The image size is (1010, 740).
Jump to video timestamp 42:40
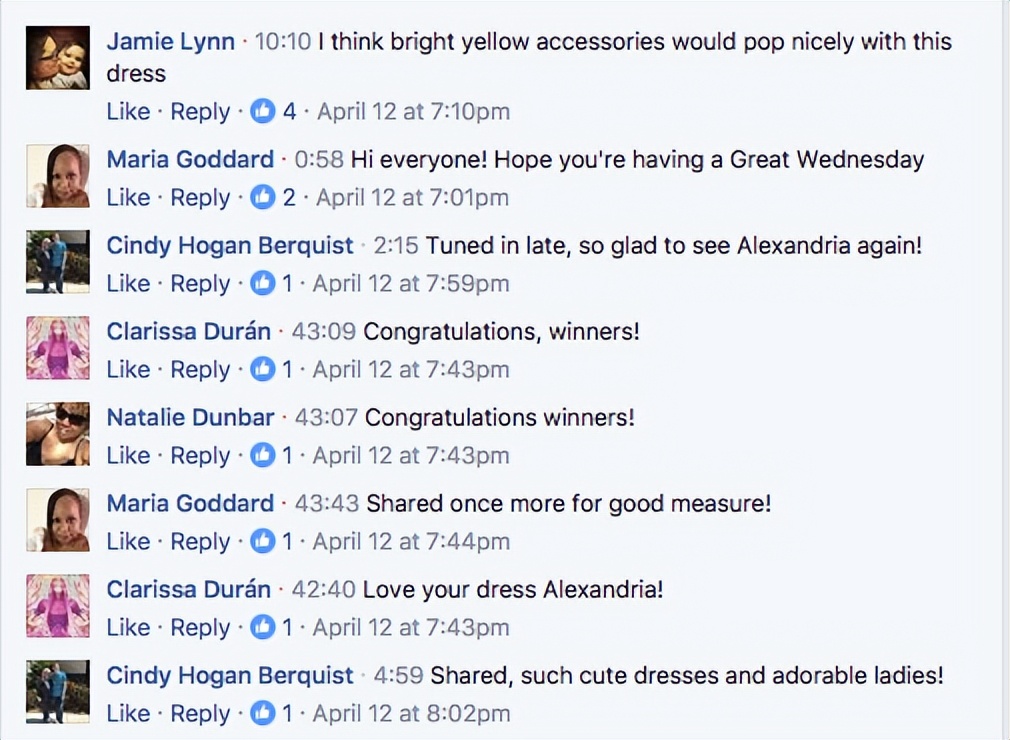pos(324,590)
